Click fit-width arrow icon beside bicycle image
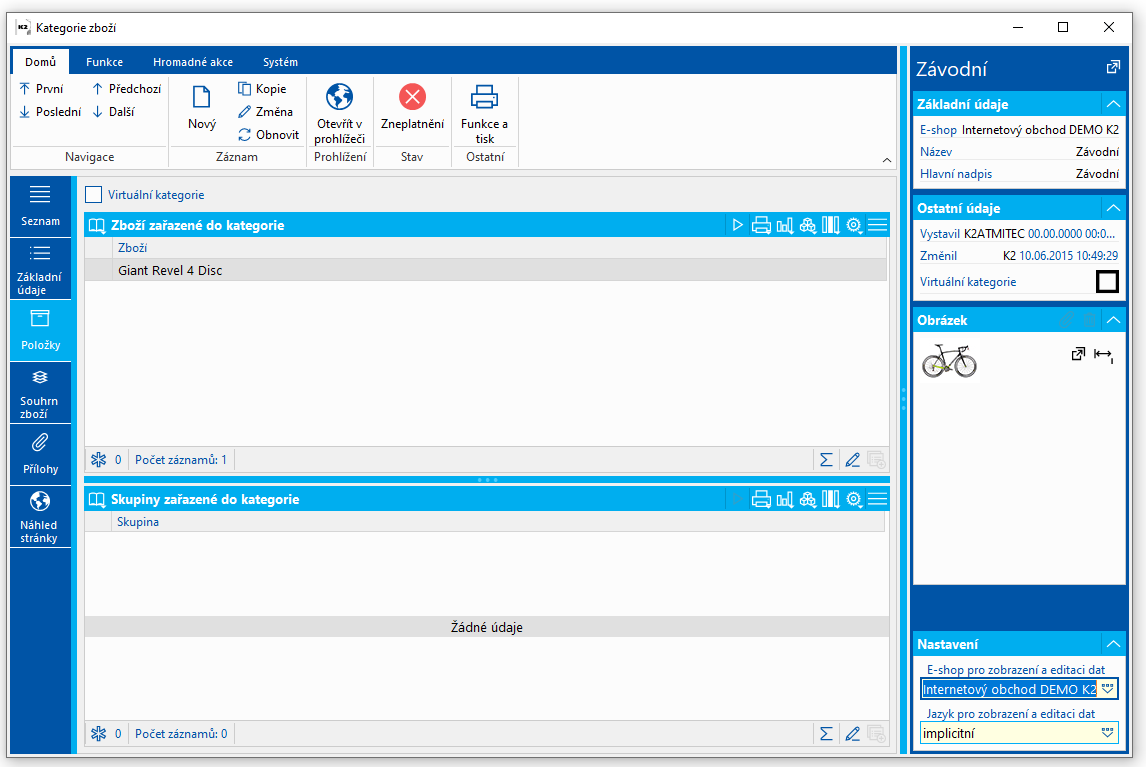Screen dimensions: 1146x767 (1103, 355)
